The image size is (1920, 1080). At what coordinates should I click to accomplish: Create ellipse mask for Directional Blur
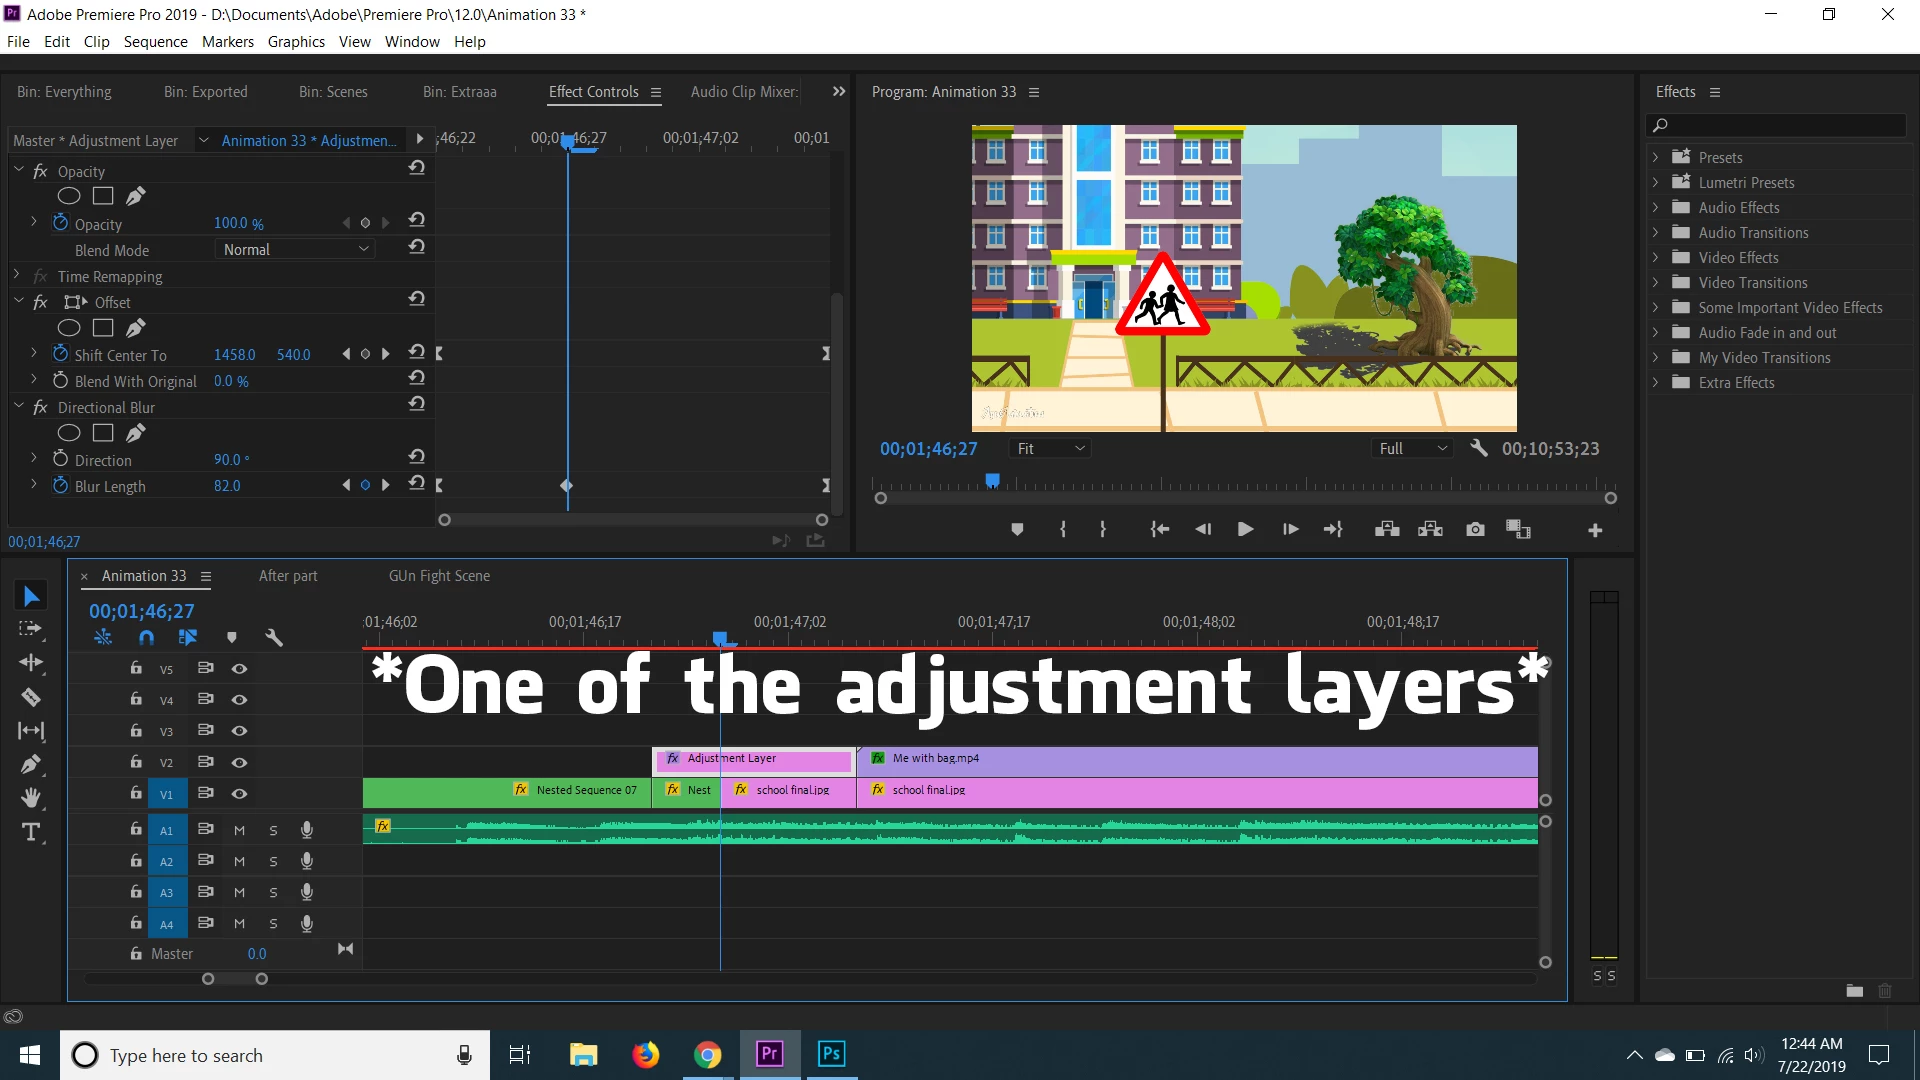tap(69, 433)
